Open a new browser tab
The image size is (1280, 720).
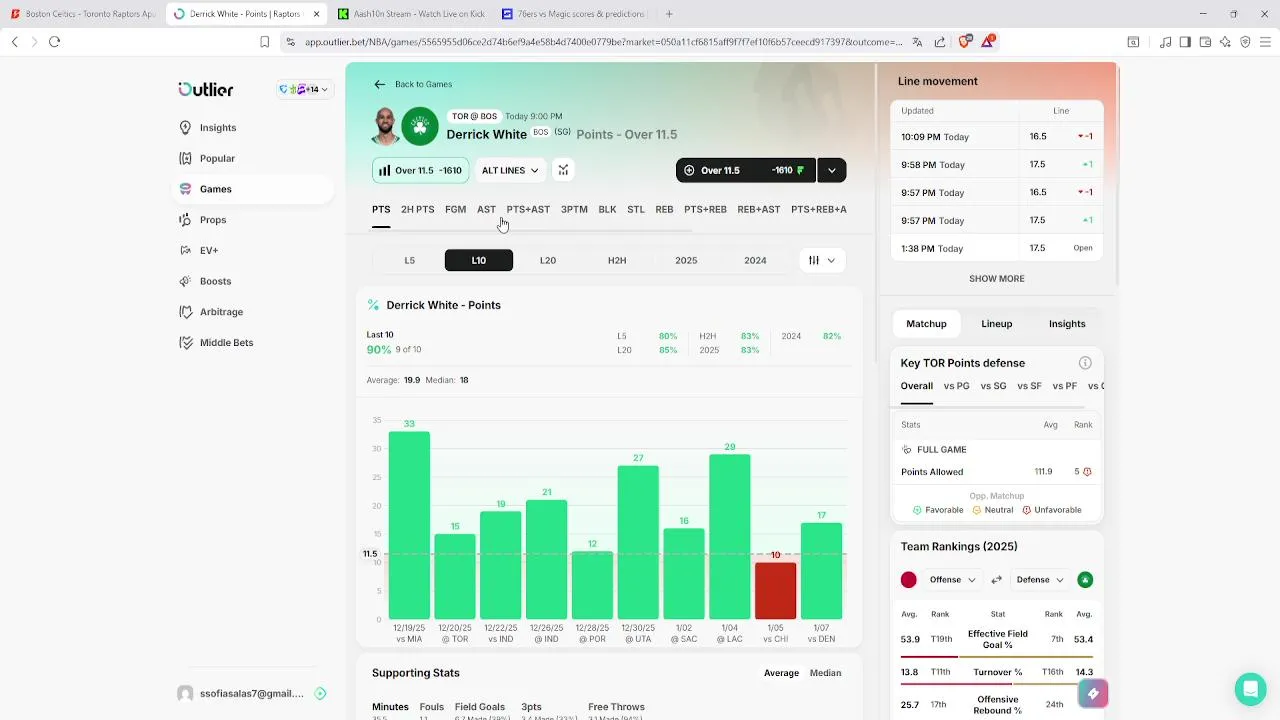tap(669, 14)
